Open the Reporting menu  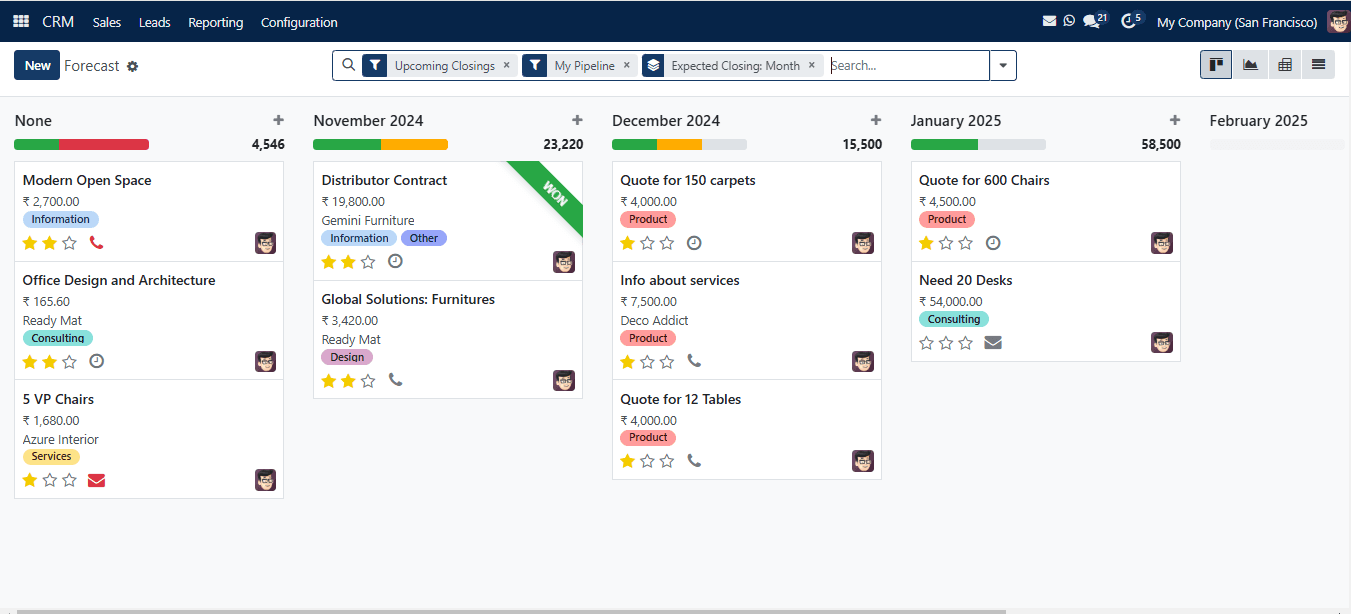pos(216,22)
